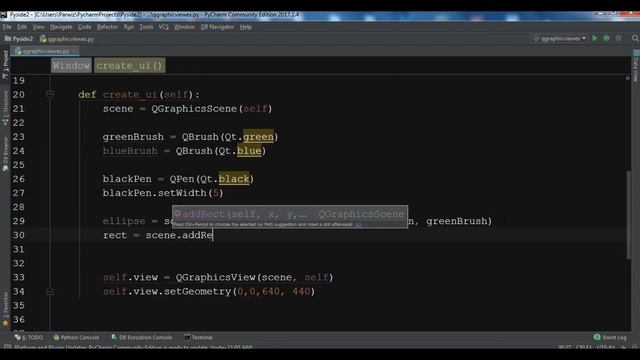Open the Python Console tool window
The image size is (640, 360).
(76, 338)
